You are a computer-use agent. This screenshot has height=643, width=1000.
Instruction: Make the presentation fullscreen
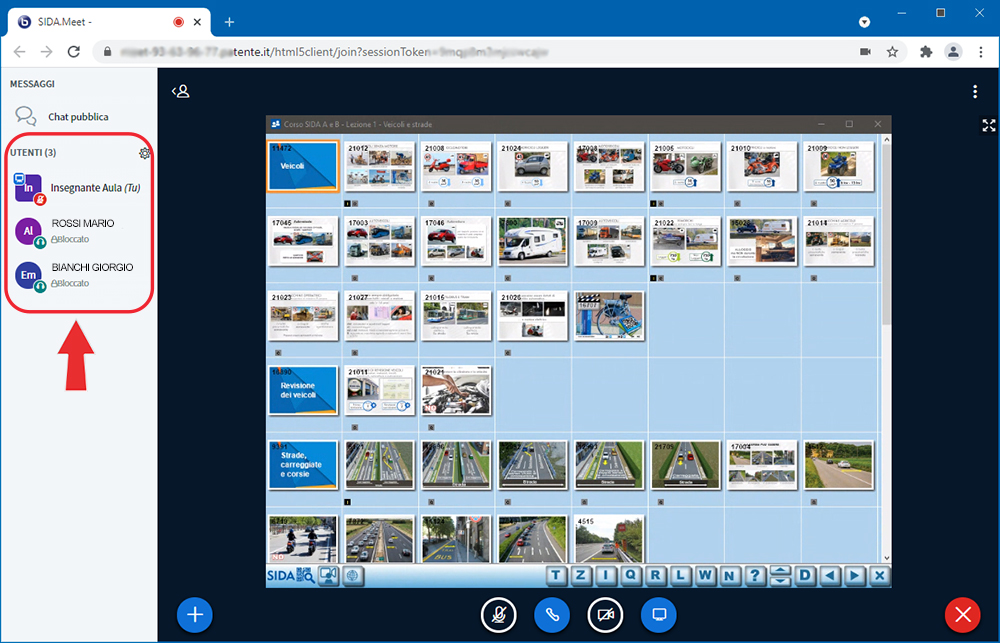(x=988, y=125)
